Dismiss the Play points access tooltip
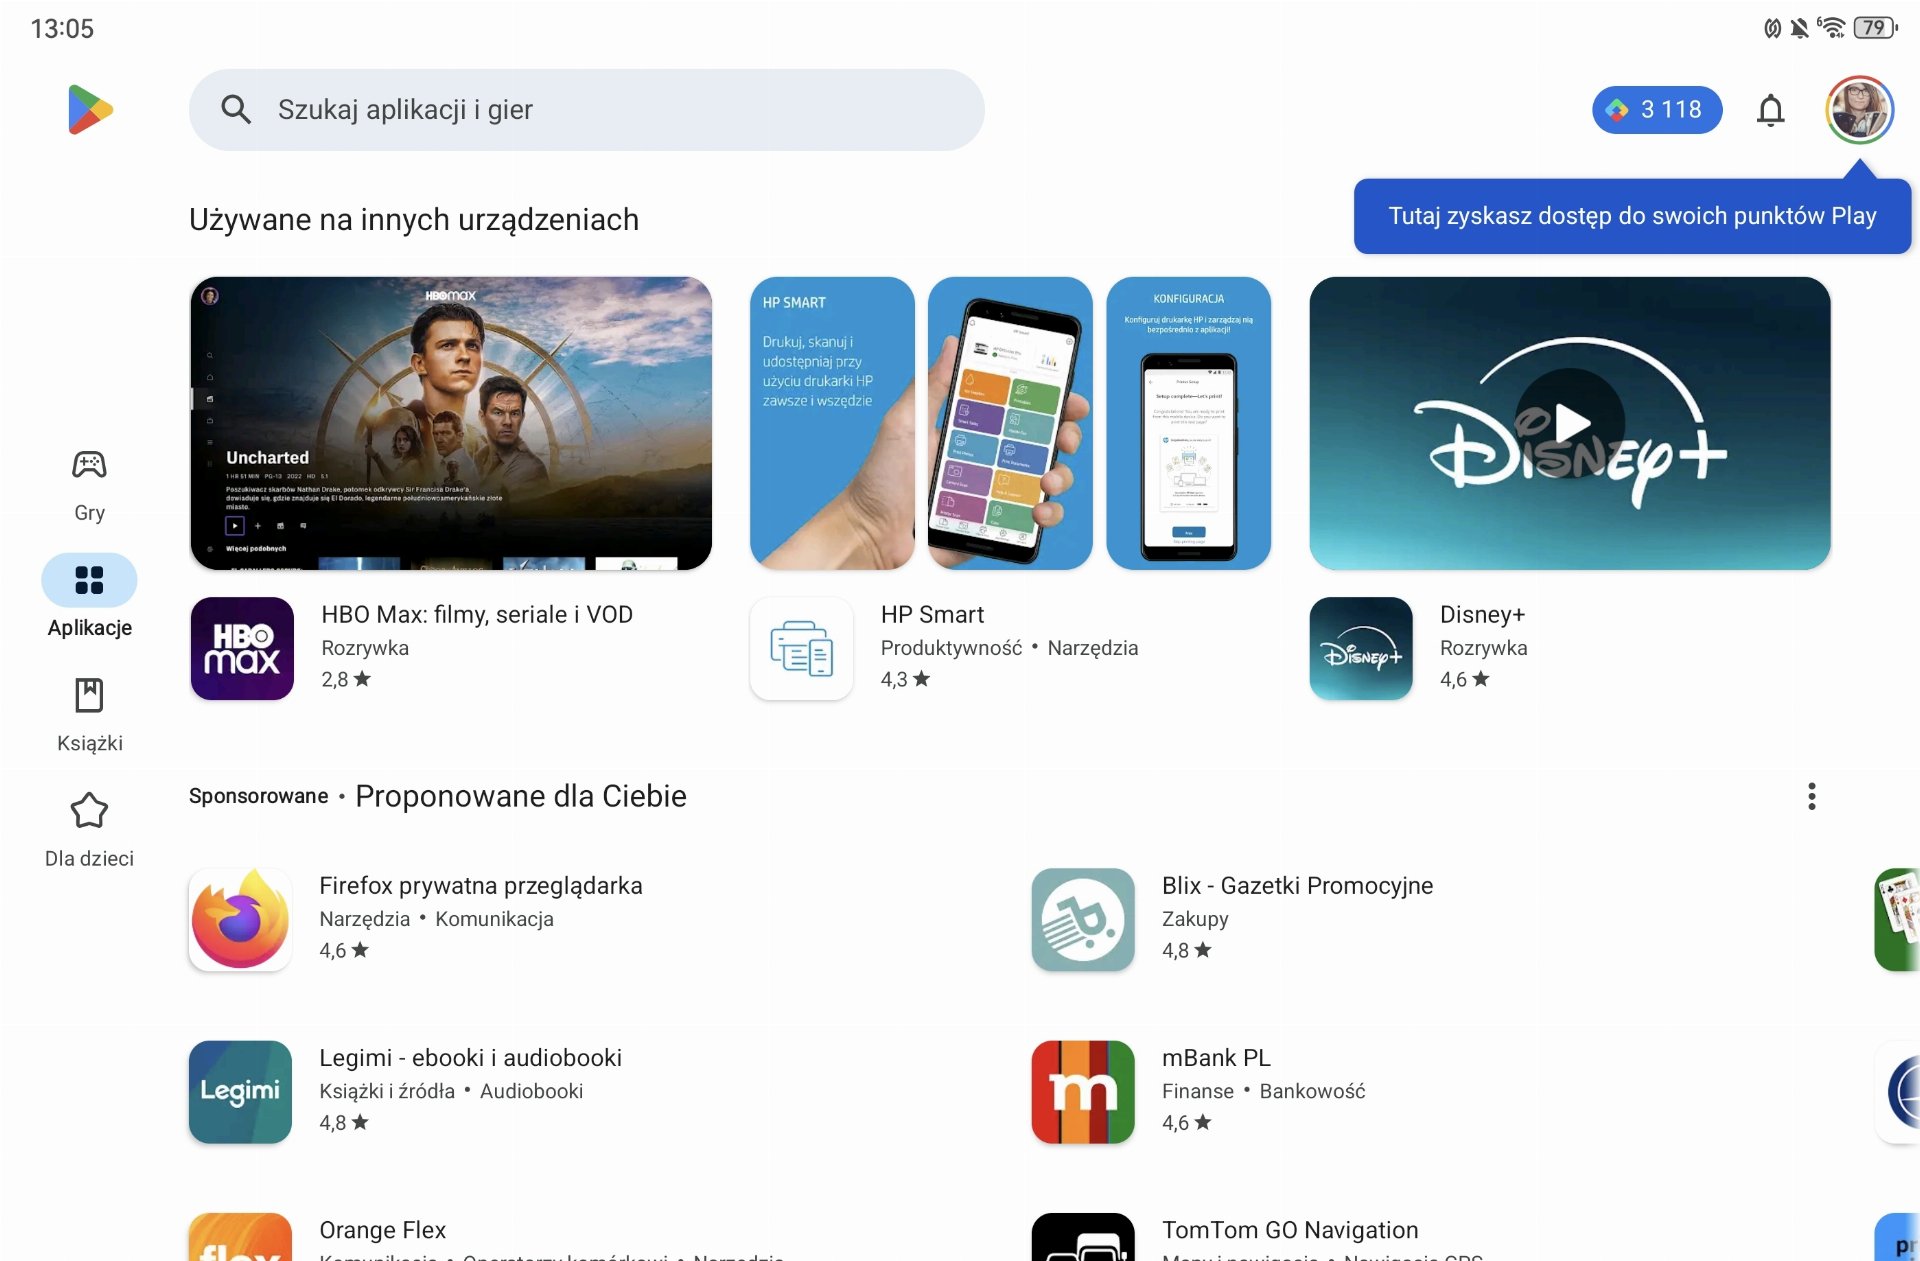Viewport: 1920px width, 1261px height. point(1632,216)
